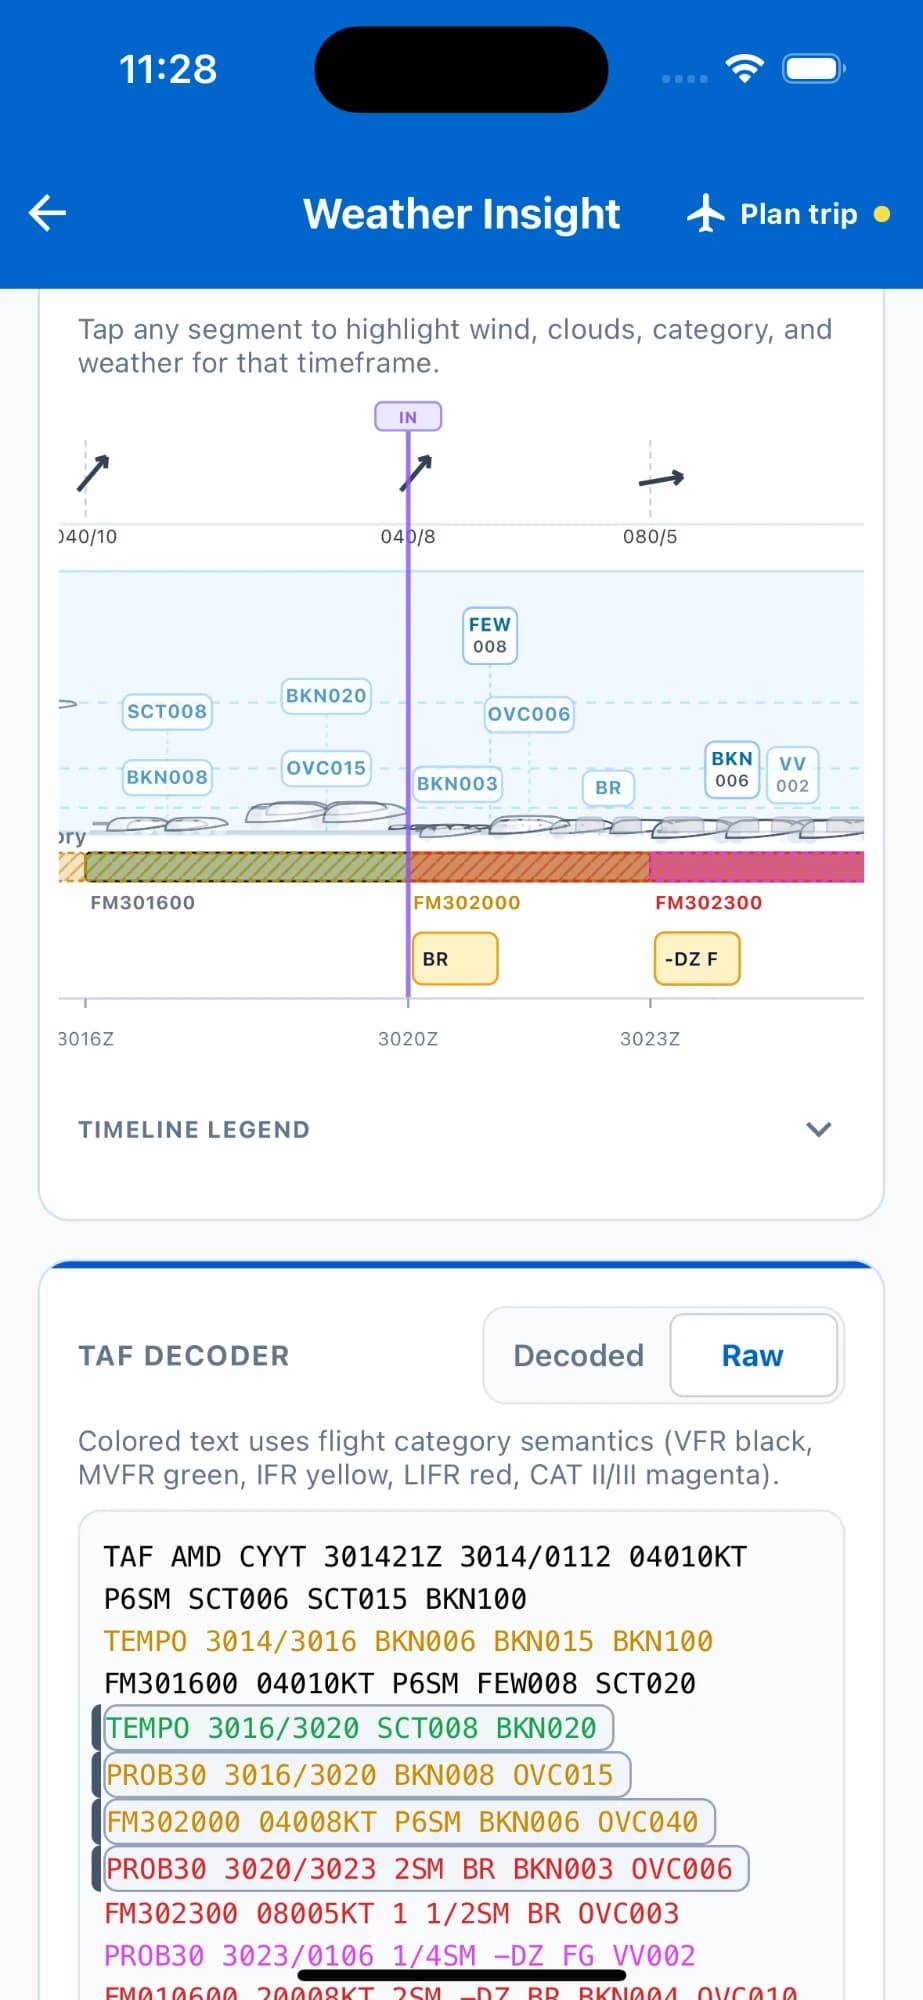Select the VV 002 cloud badge
Image resolution: width=923 pixels, height=2000 pixels.
pyautogui.click(x=792, y=775)
